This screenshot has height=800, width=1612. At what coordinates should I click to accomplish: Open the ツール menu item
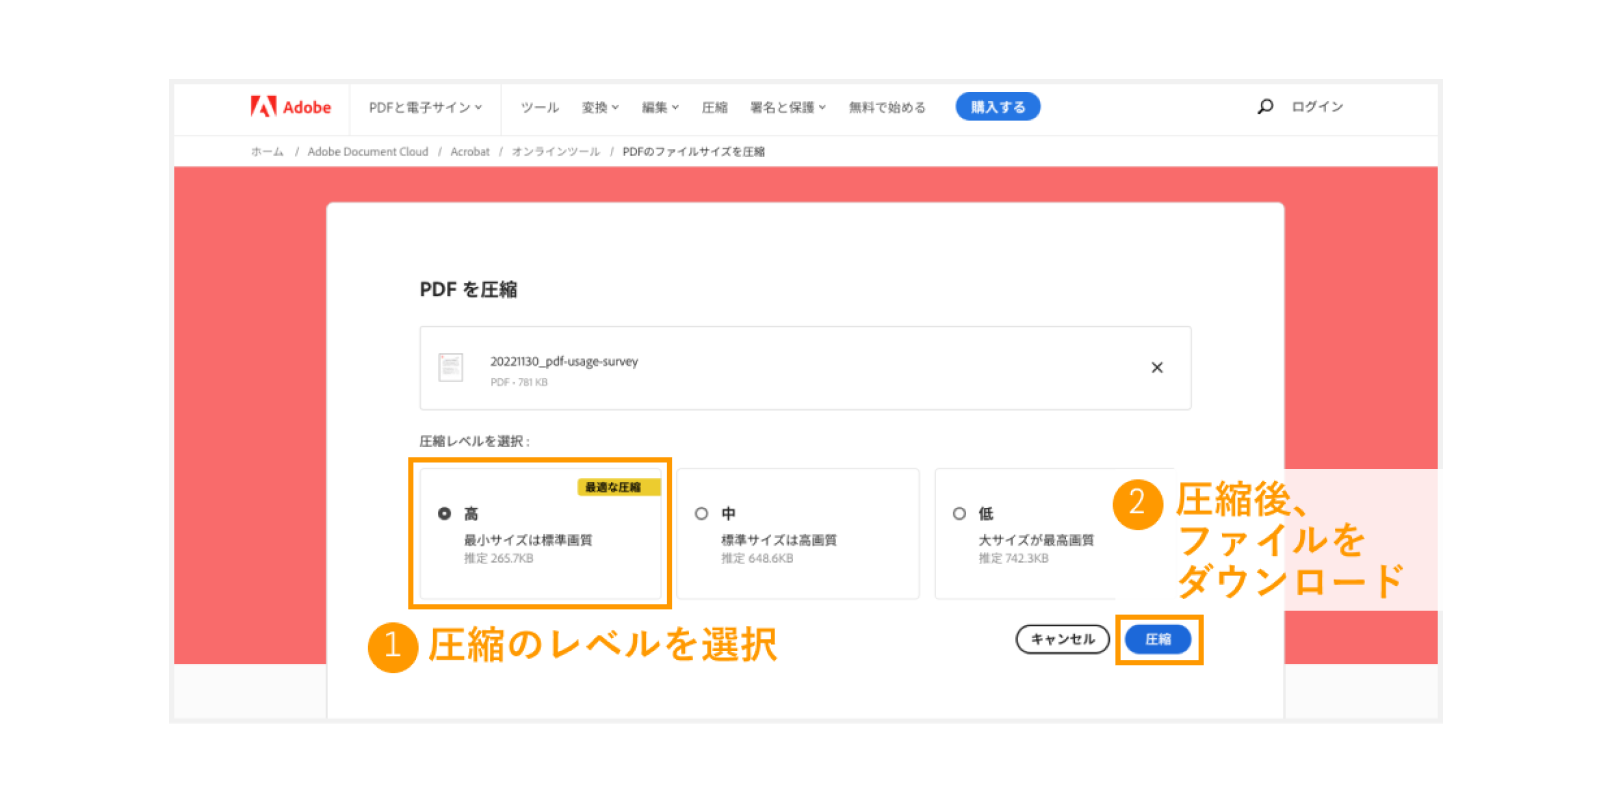(x=540, y=107)
